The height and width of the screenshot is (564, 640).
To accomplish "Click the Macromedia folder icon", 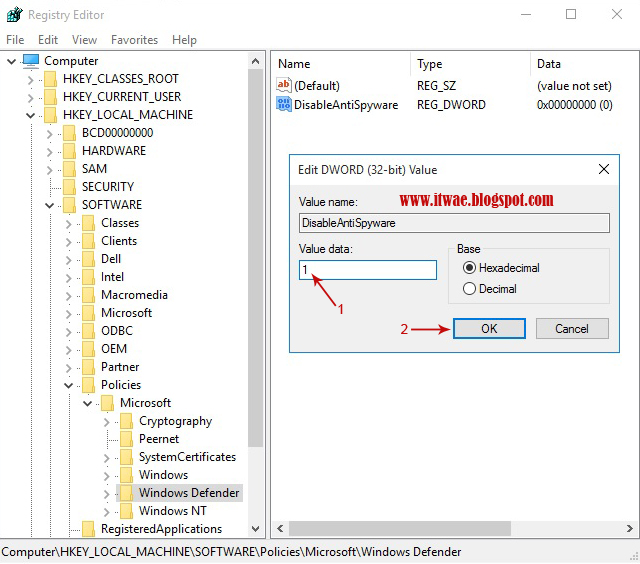I will (89, 295).
